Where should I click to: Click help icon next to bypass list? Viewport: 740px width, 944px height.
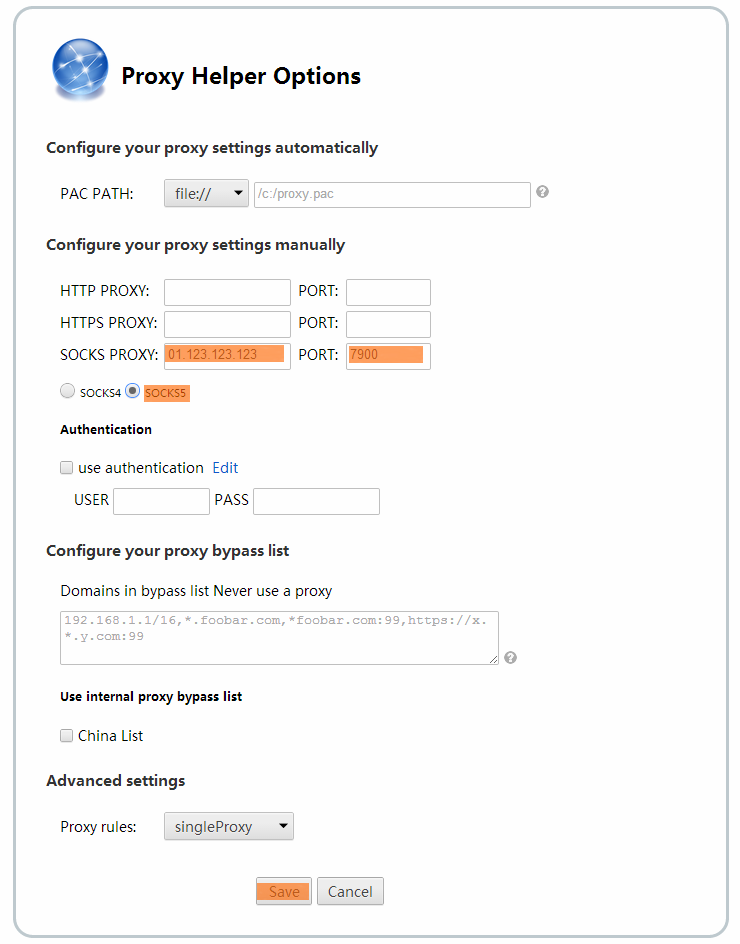(510, 657)
